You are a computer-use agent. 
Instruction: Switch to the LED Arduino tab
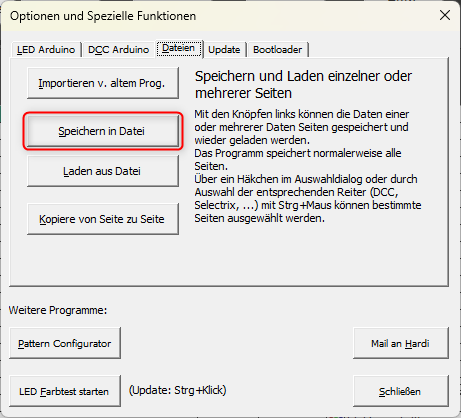tap(46, 50)
